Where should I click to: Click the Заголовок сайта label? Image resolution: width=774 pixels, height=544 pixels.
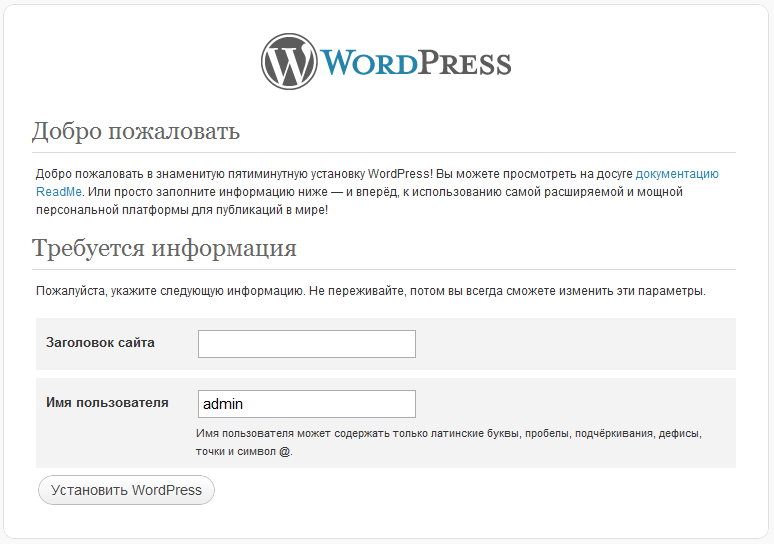(x=100, y=343)
